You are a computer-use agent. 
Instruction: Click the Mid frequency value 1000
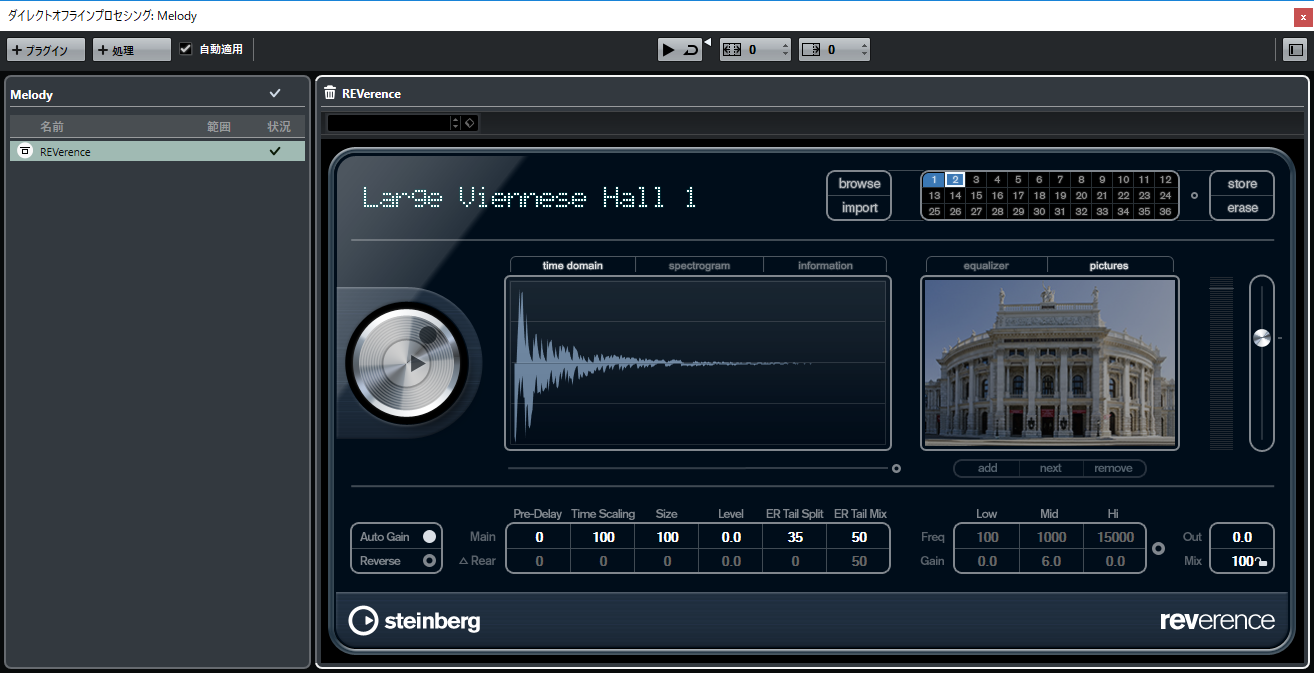pos(1051,537)
